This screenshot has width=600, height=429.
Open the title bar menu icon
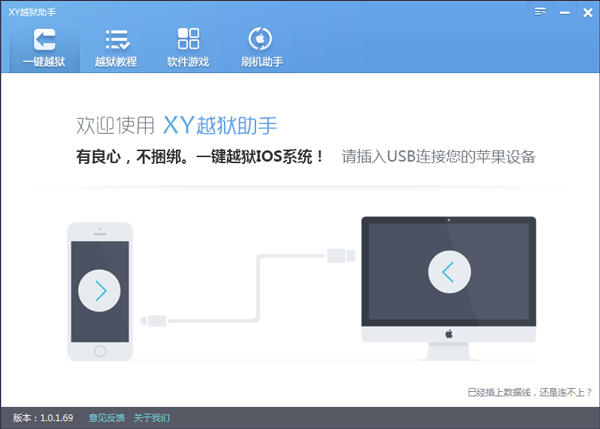point(540,12)
